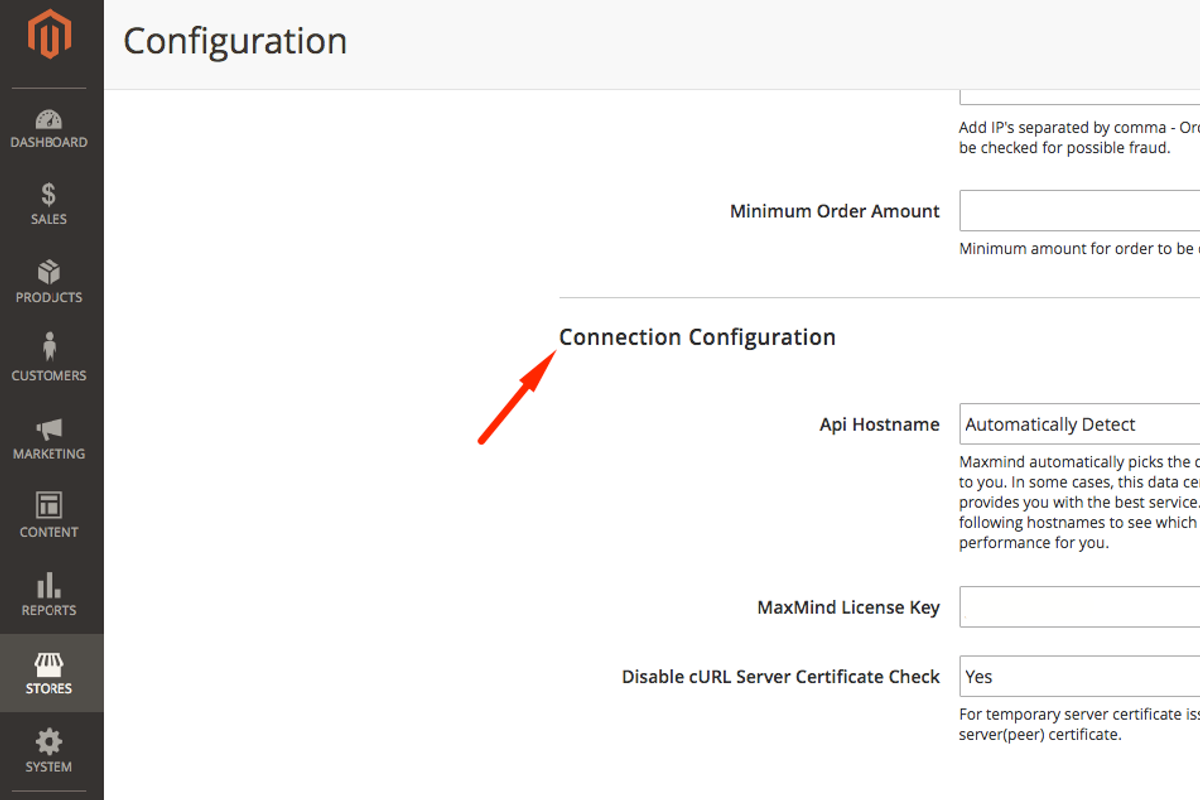The width and height of the screenshot is (1200, 800).
Task: Click Disable cURL Server Certificate Check label
Action: (781, 677)
